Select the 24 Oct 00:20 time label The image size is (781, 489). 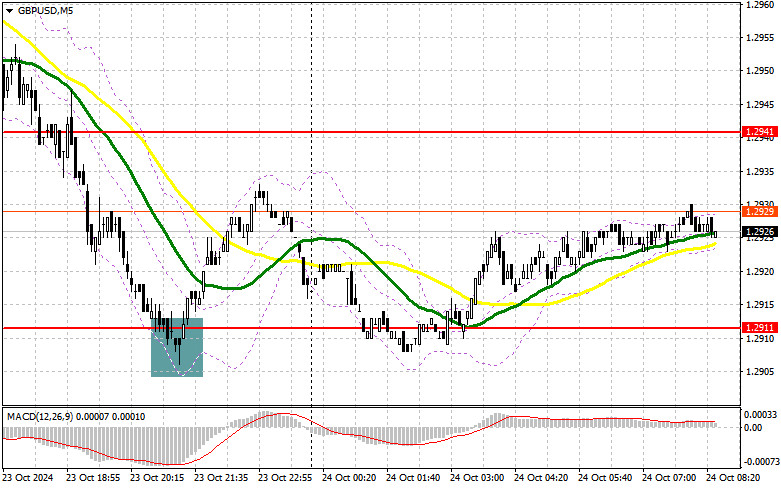pos(349,478)
